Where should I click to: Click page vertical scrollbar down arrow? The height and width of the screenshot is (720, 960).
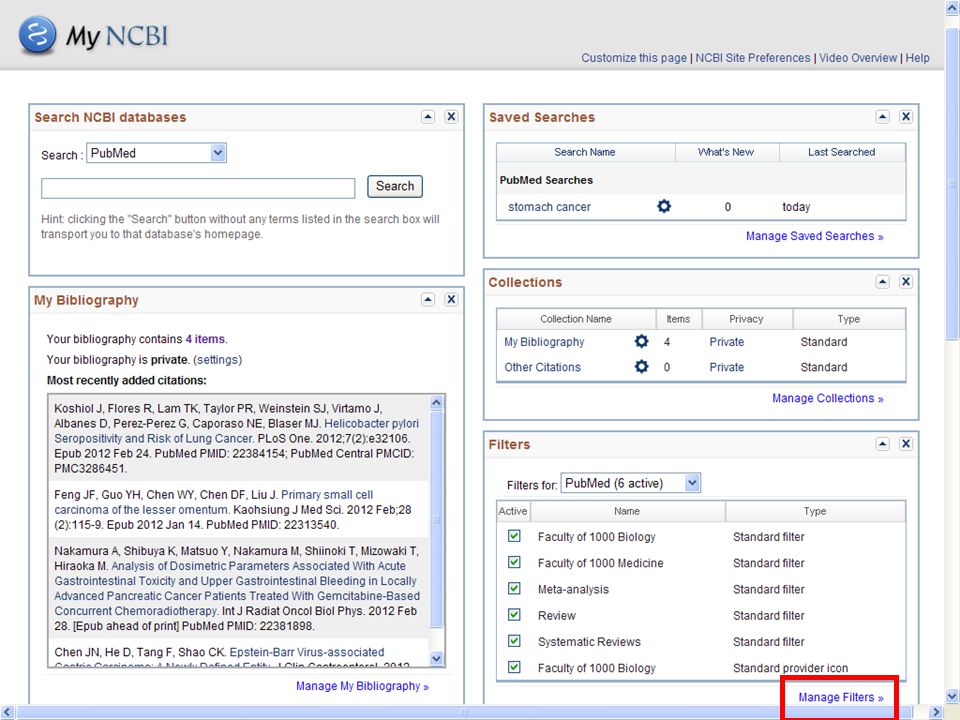[952, 696]
